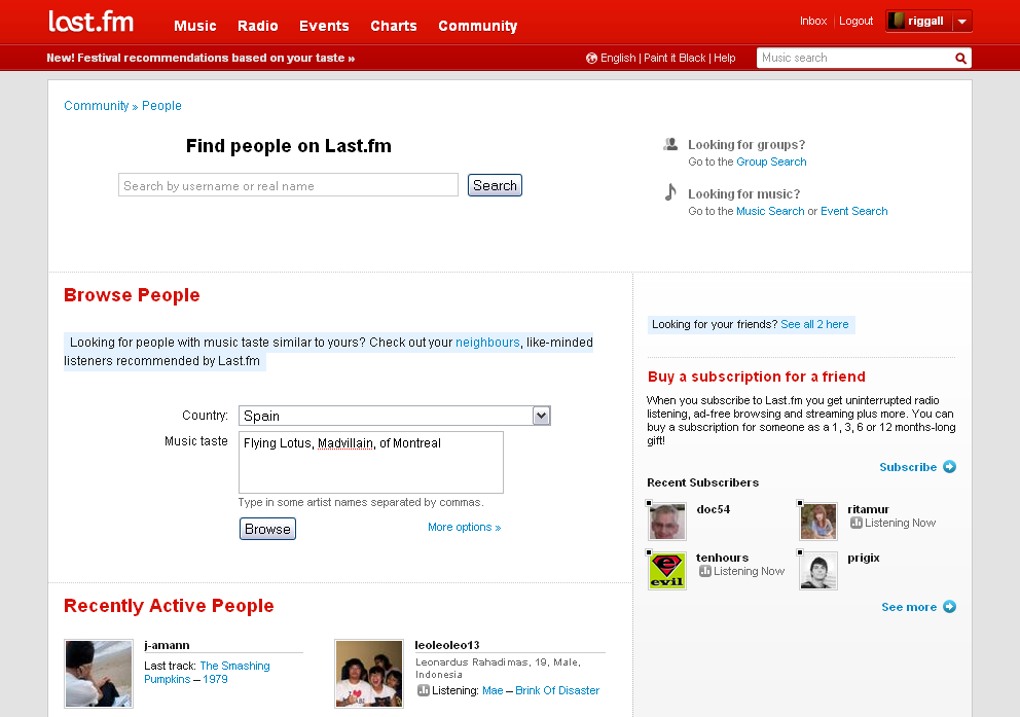
Task: Open j-amann's profile photo
Action: coord(99,673)
